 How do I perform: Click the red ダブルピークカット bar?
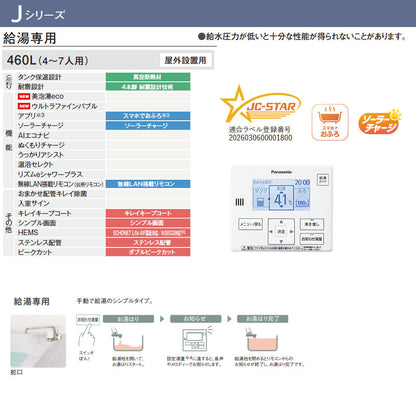point(148,252)
